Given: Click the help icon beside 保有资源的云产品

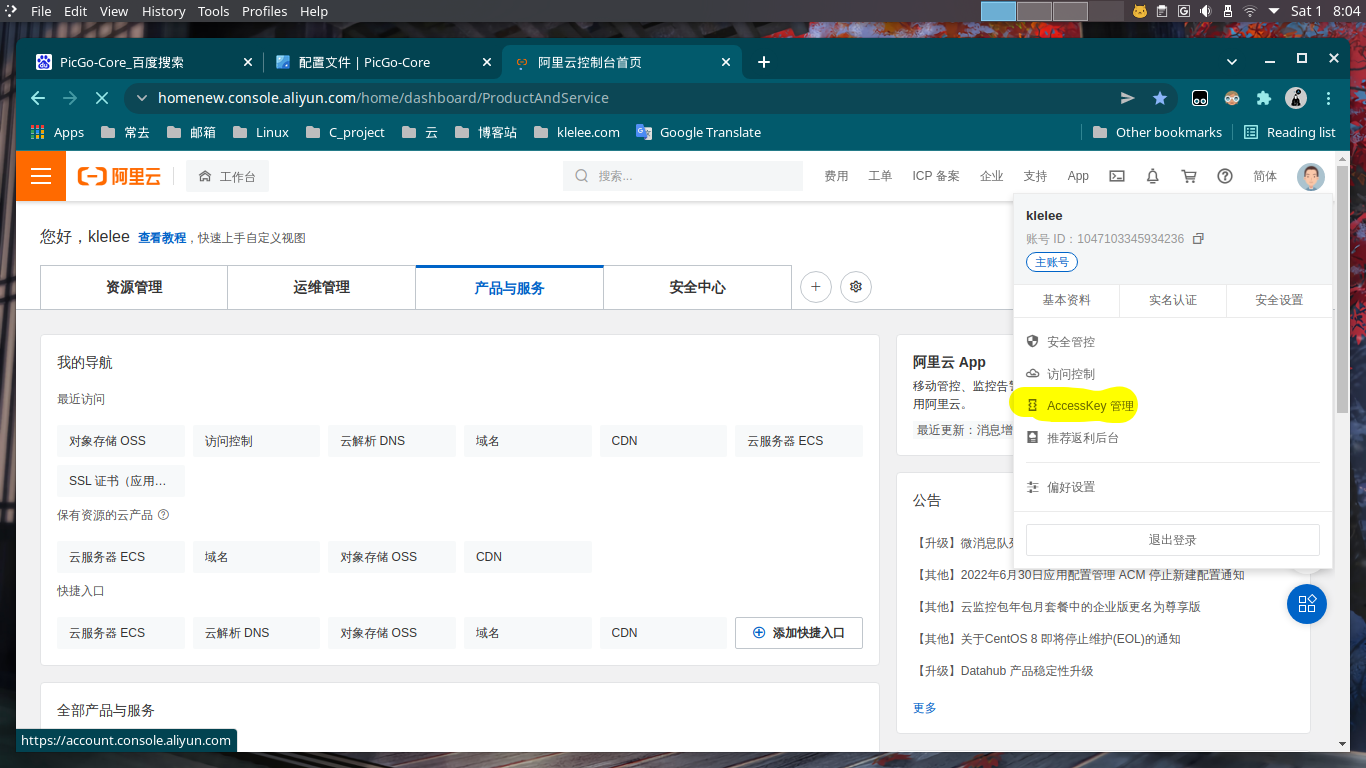Looking at the screenshot, I should click(164, 515).
